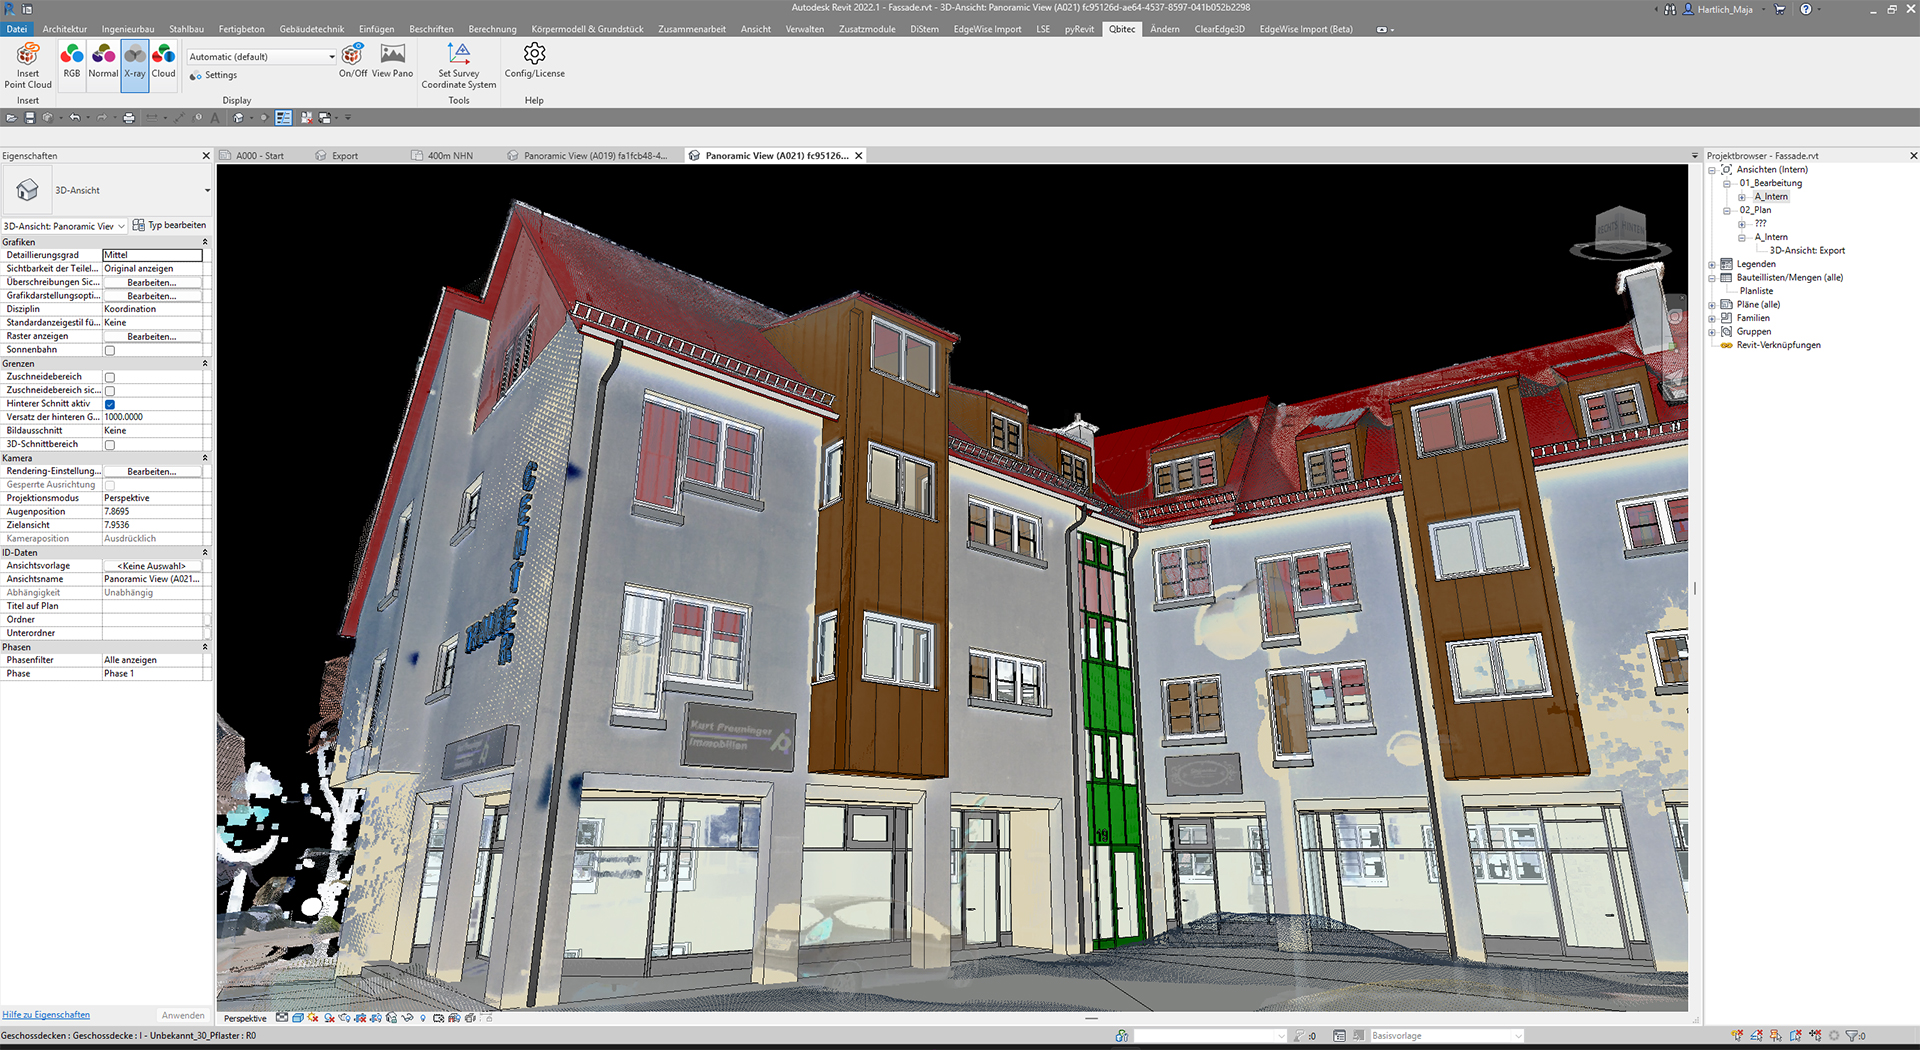Screen dimensions: 1920x1050
Task: Open the Hilfe zu Eigenschaften link
Action: [46, 1014]
